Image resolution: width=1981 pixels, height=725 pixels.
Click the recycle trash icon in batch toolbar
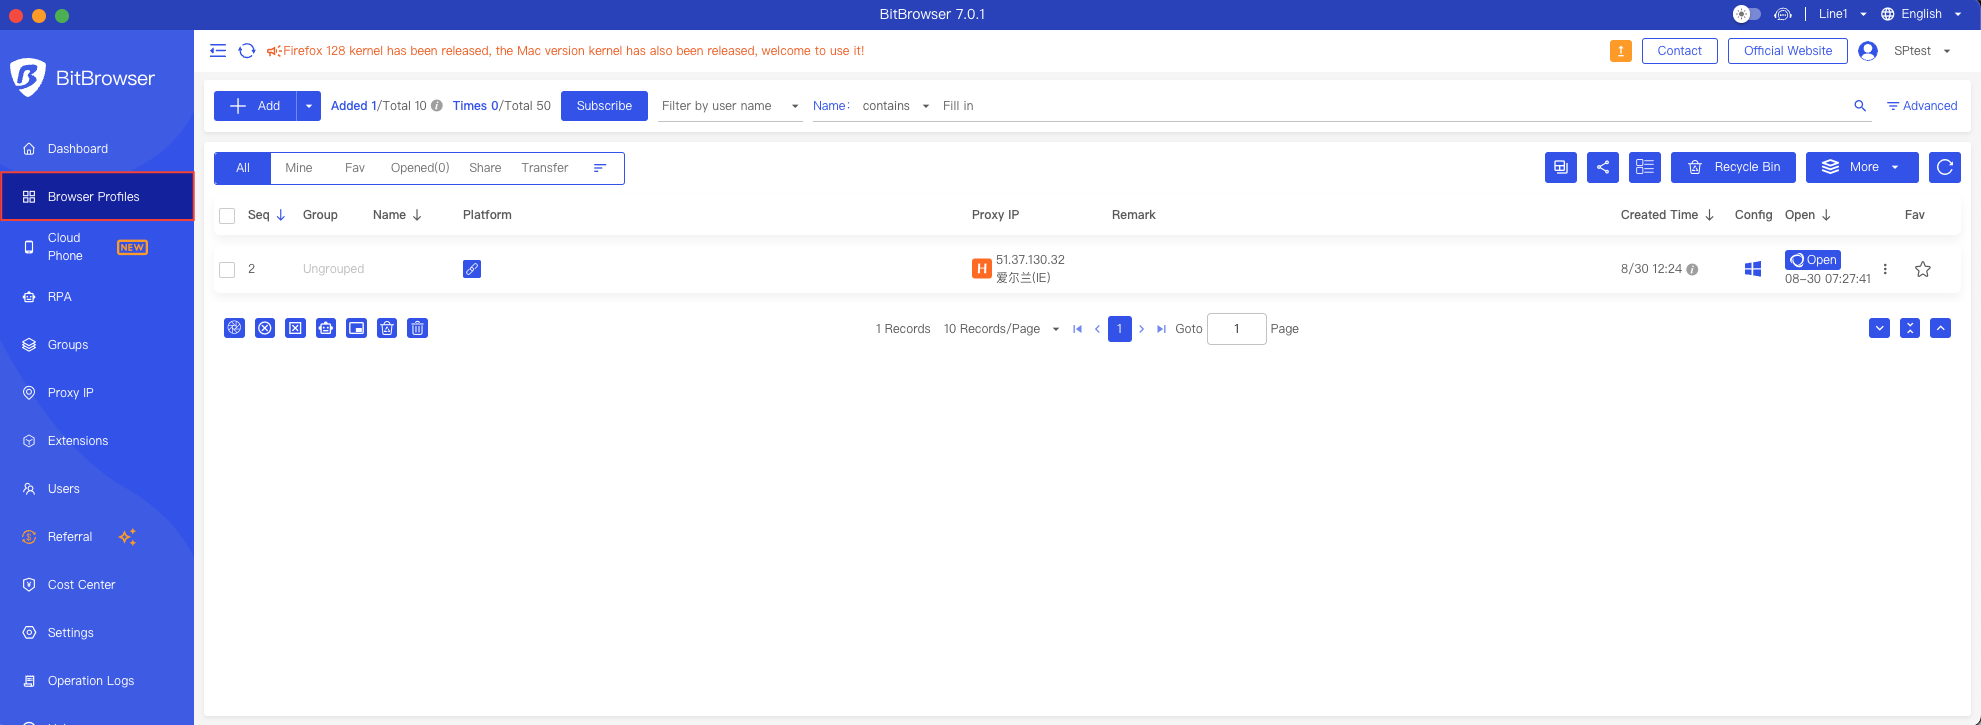[x=387, y=328]
